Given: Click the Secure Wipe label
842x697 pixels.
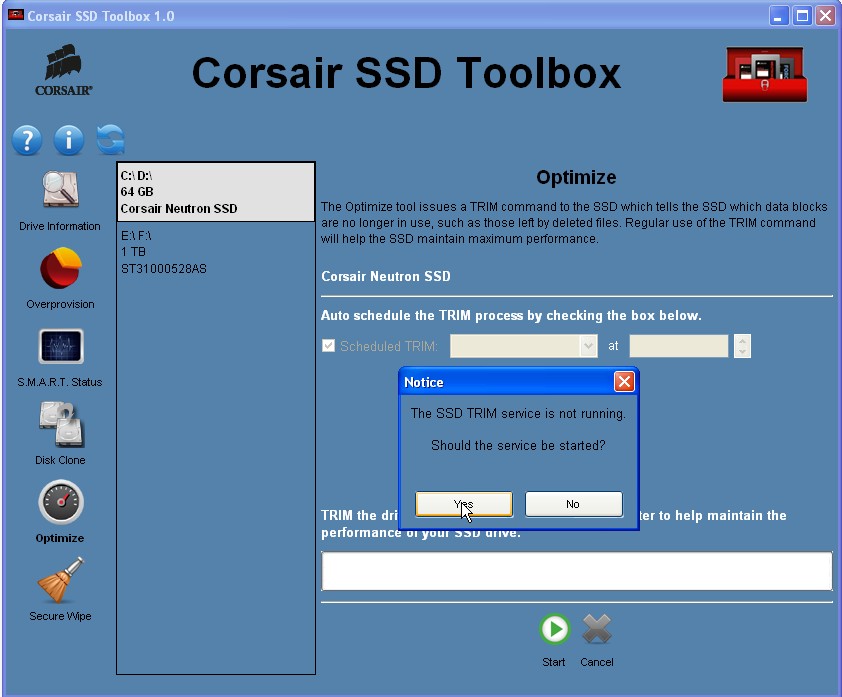Looking at the screenshot, I should [x=60, y=616].
